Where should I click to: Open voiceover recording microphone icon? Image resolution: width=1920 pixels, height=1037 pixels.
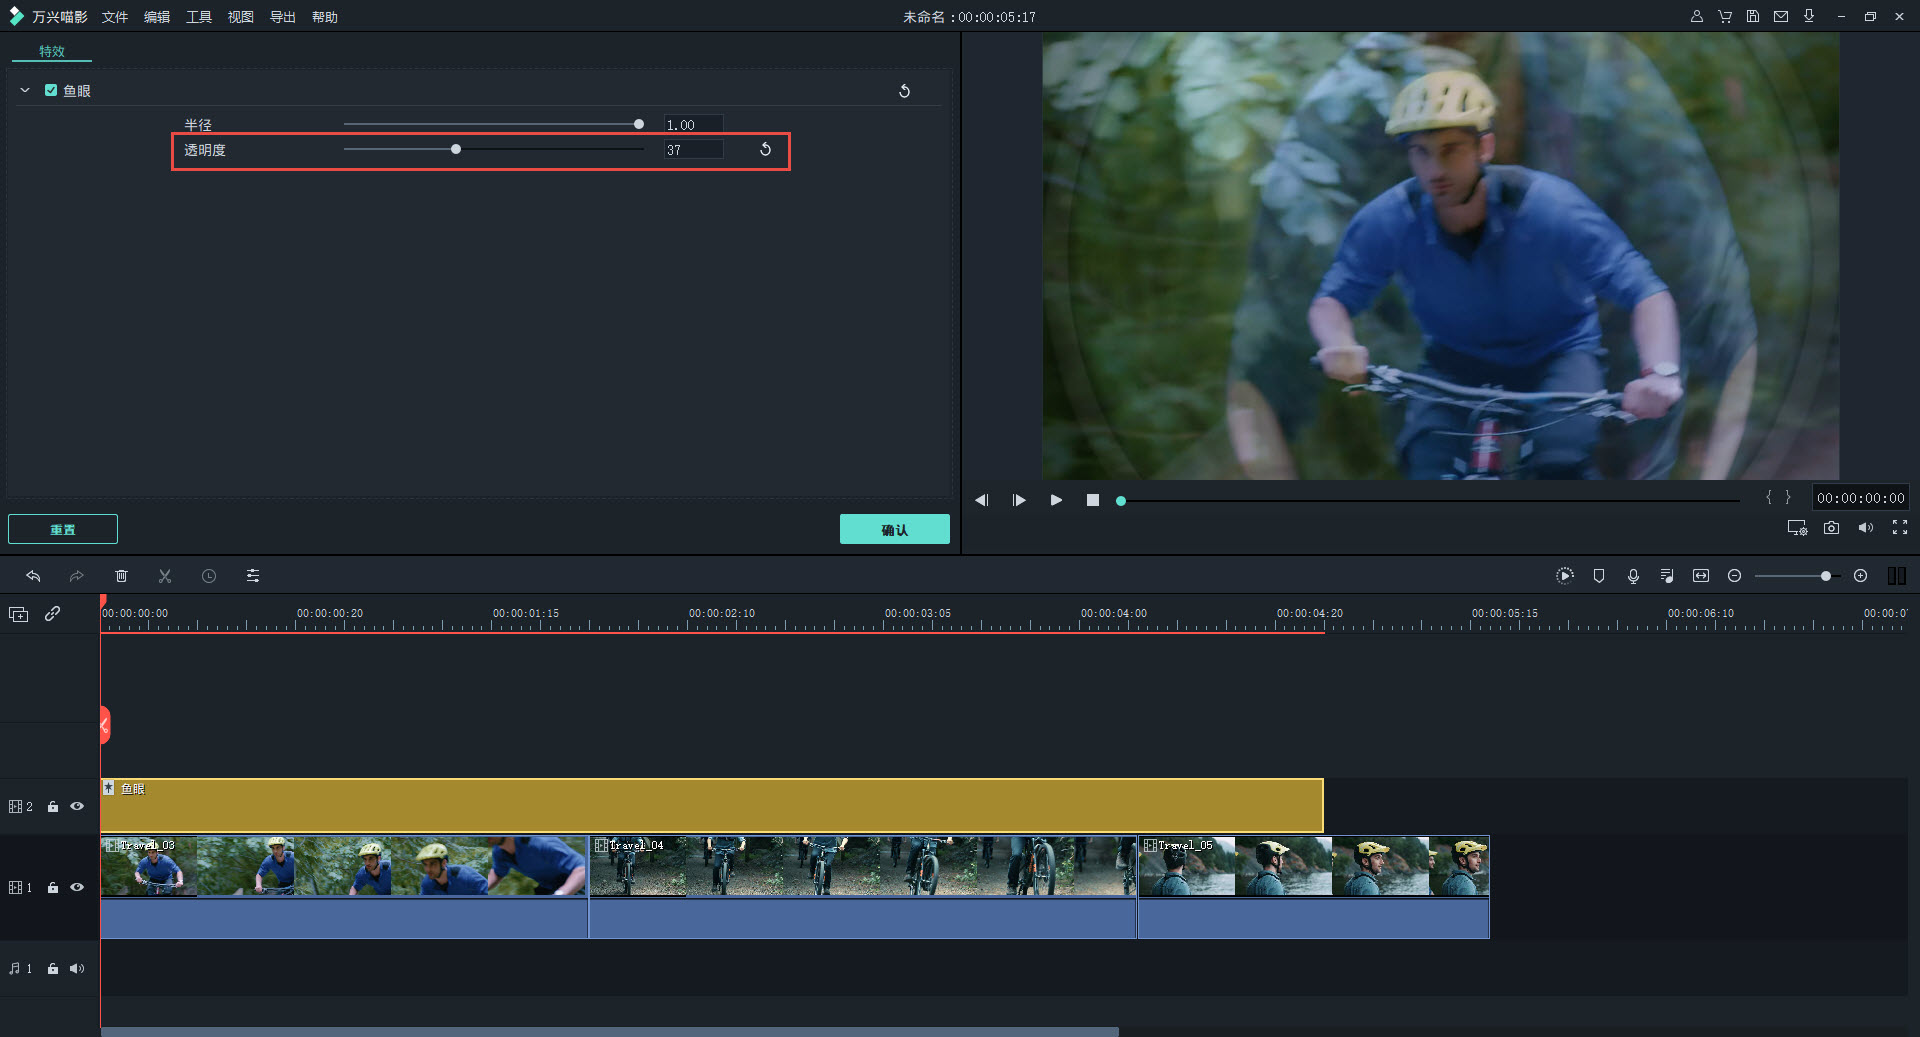1633,576
